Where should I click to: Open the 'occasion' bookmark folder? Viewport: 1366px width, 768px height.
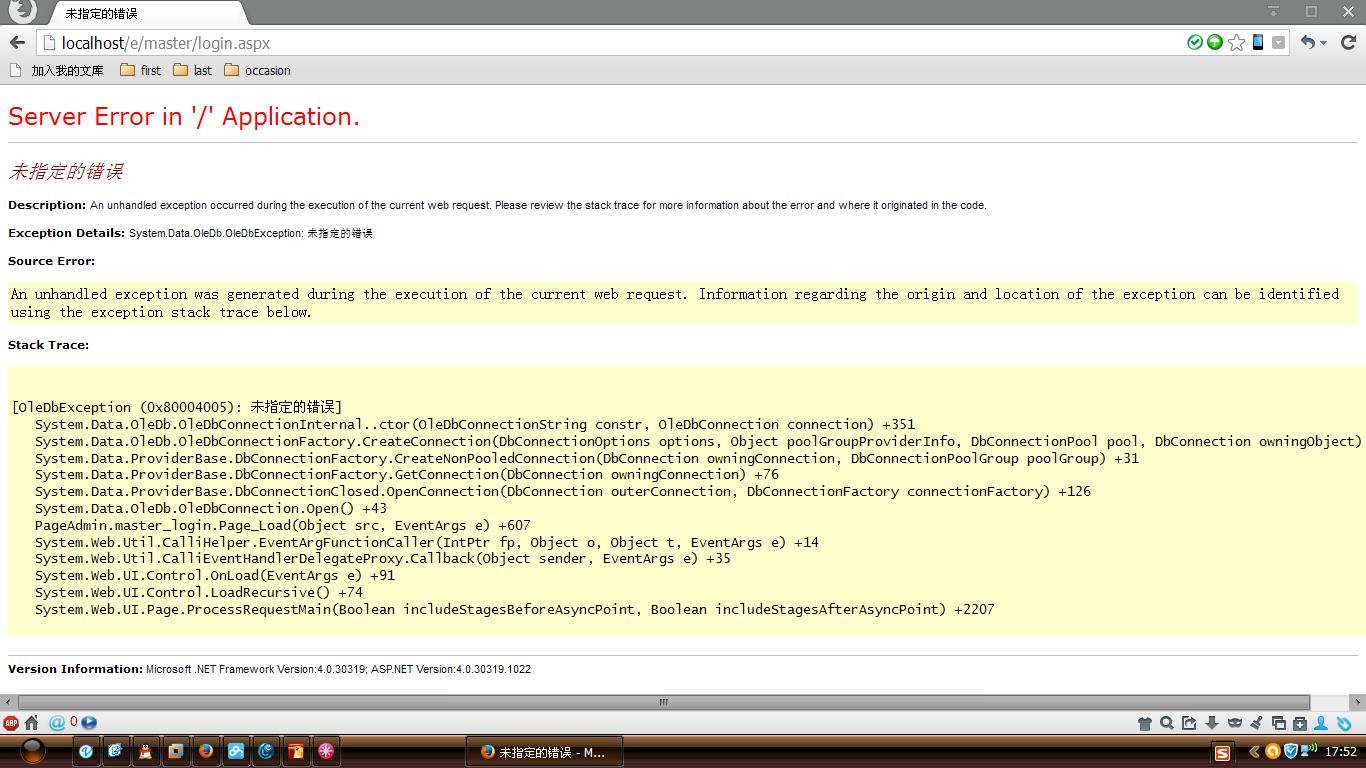point(257,70)
